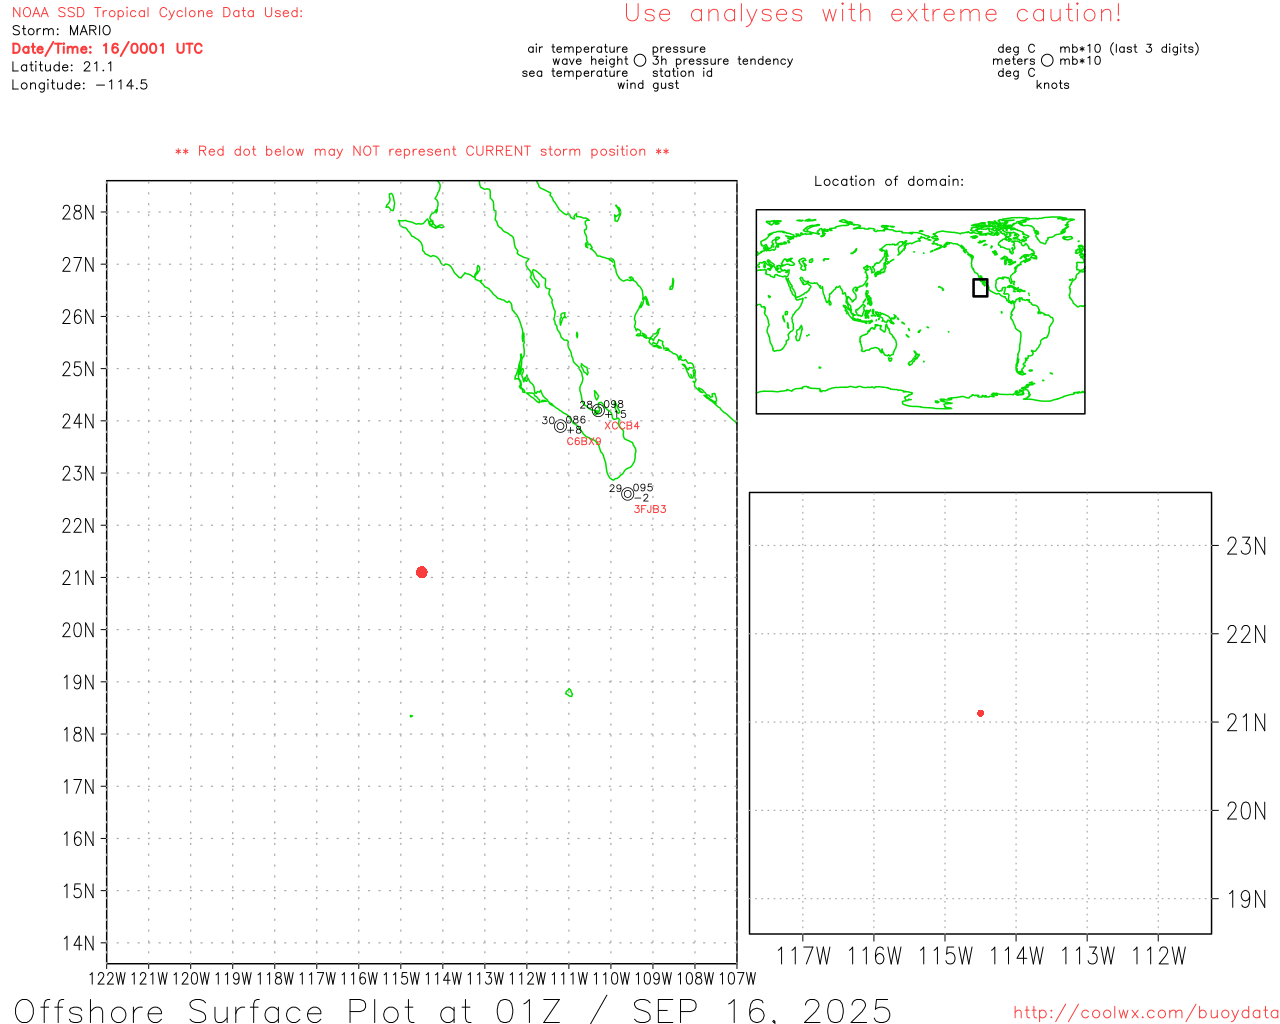Image resolution: width=1280 pixels, height=1024 pixels.
Task: Click the 3FJB3 station circle marker
Action: pos(628,494)
